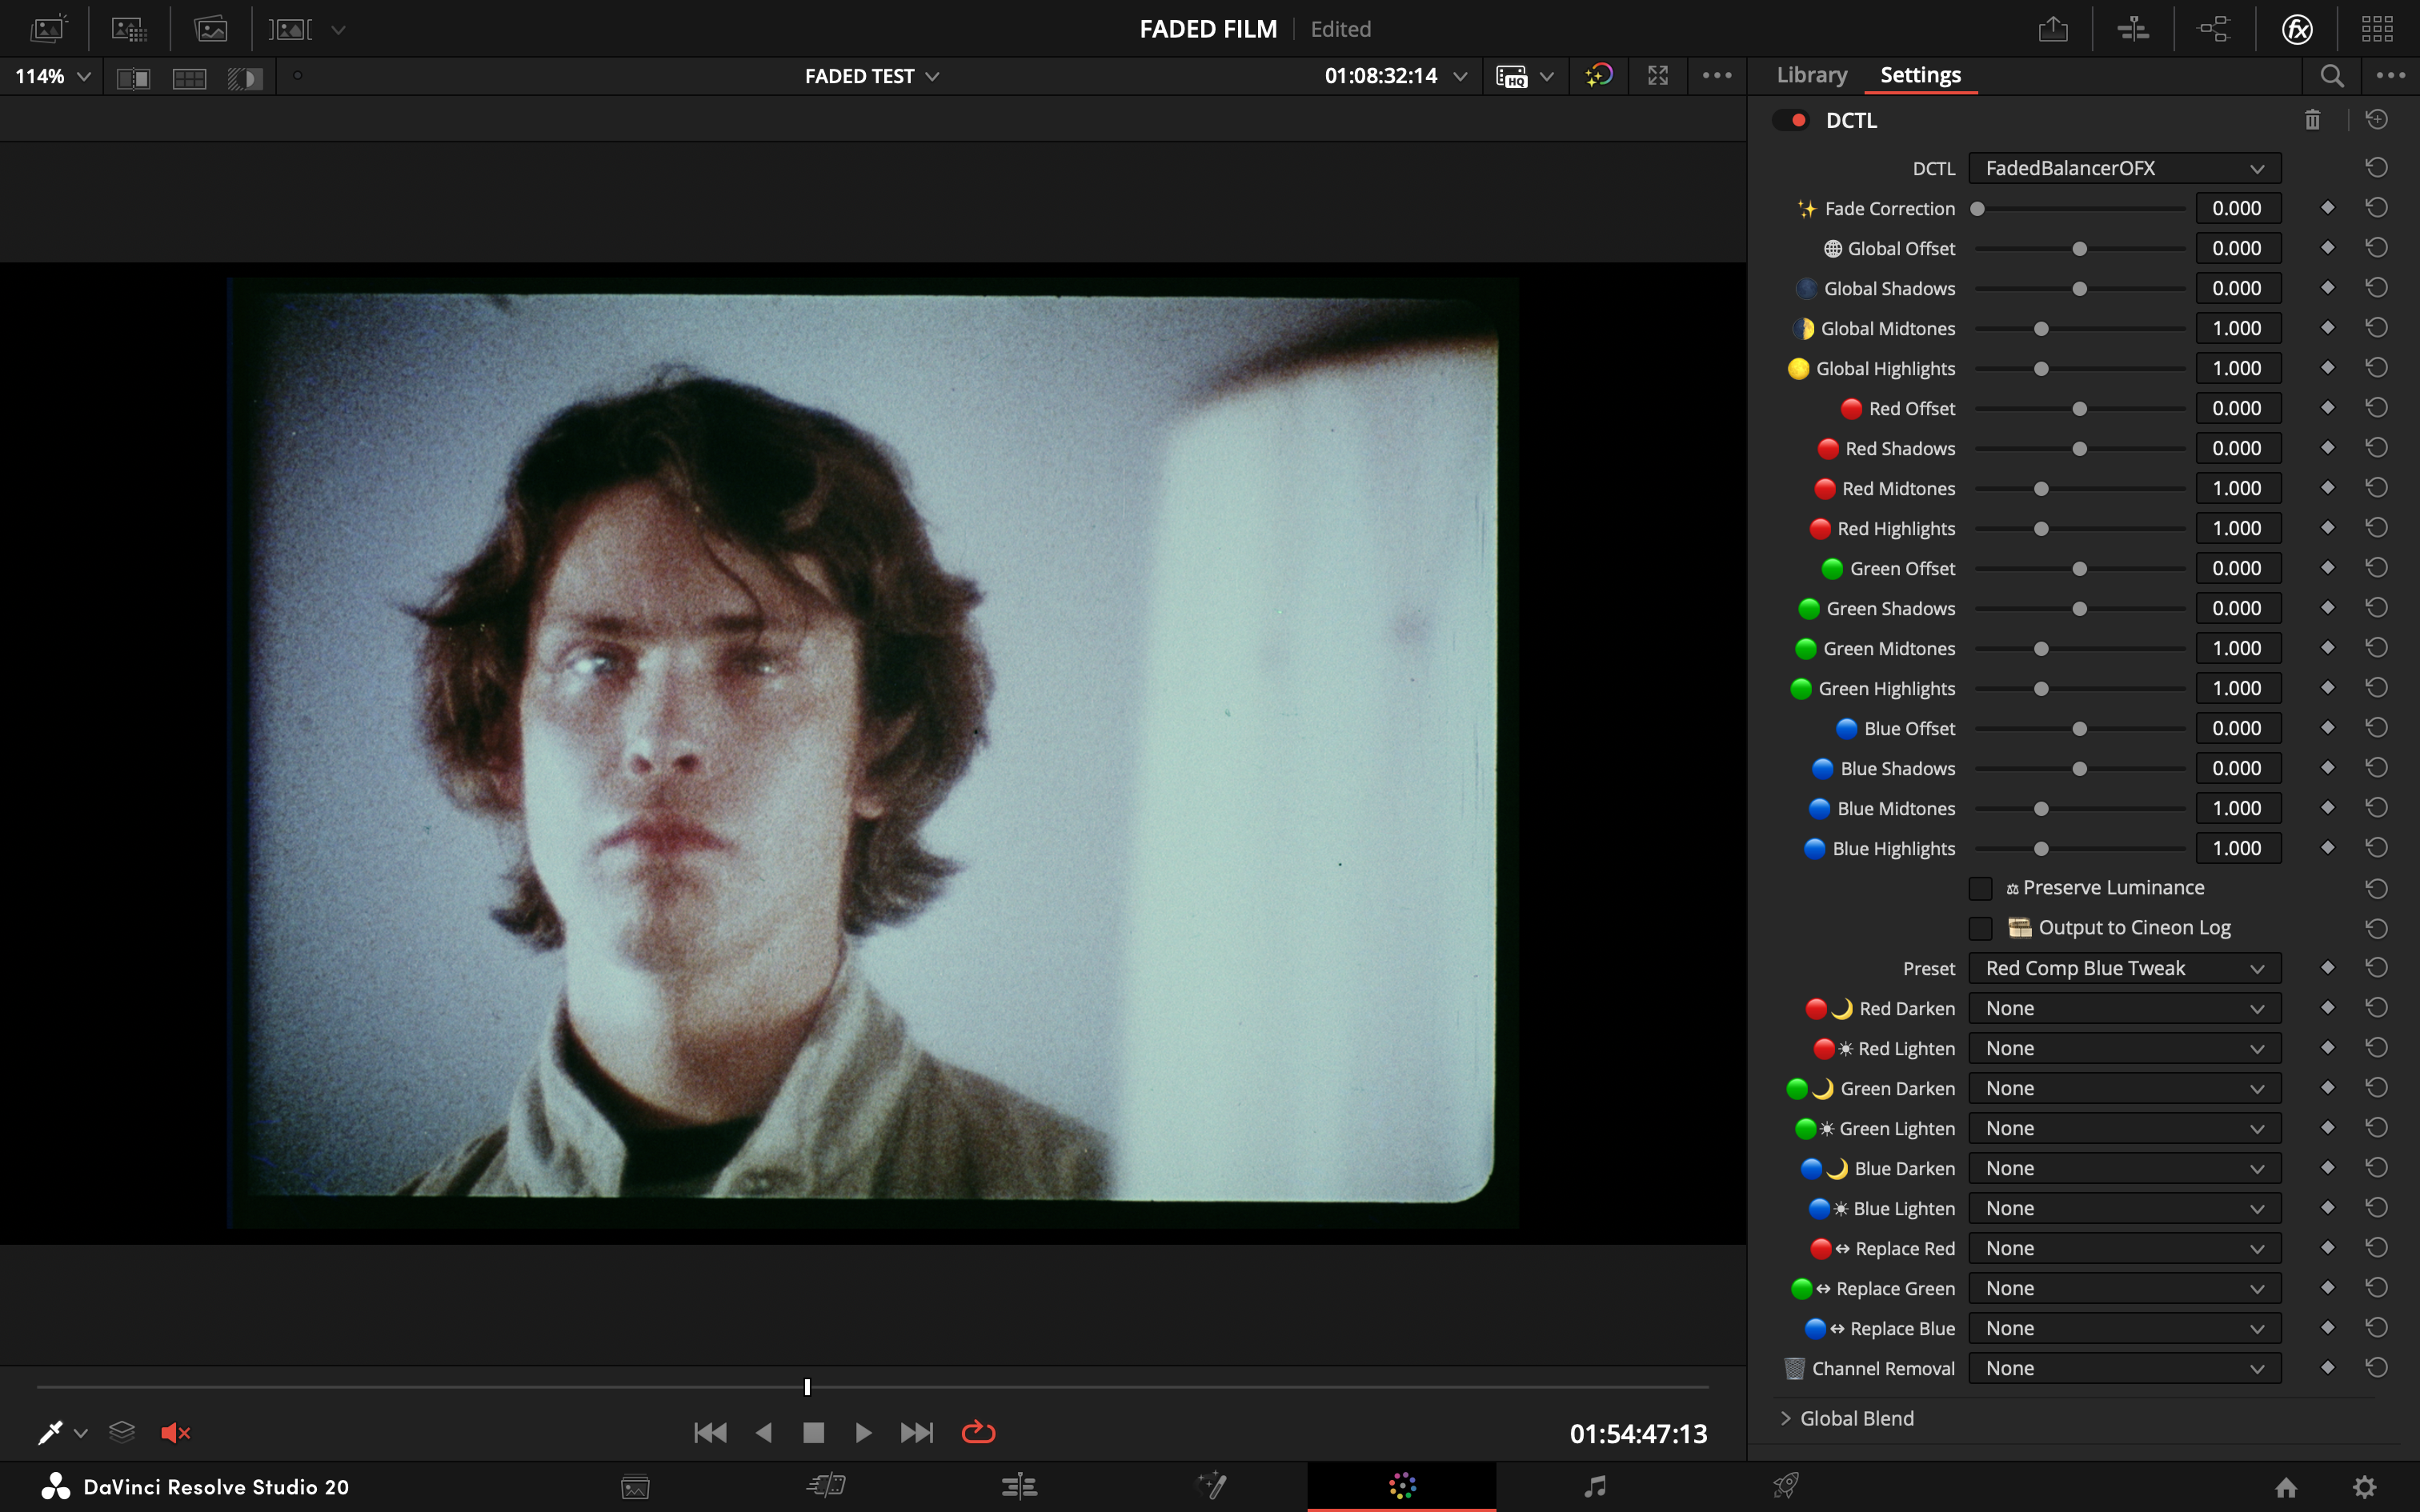Reset the Fade Correction parameter
2420x1512 pixels.
(2376, 208)
